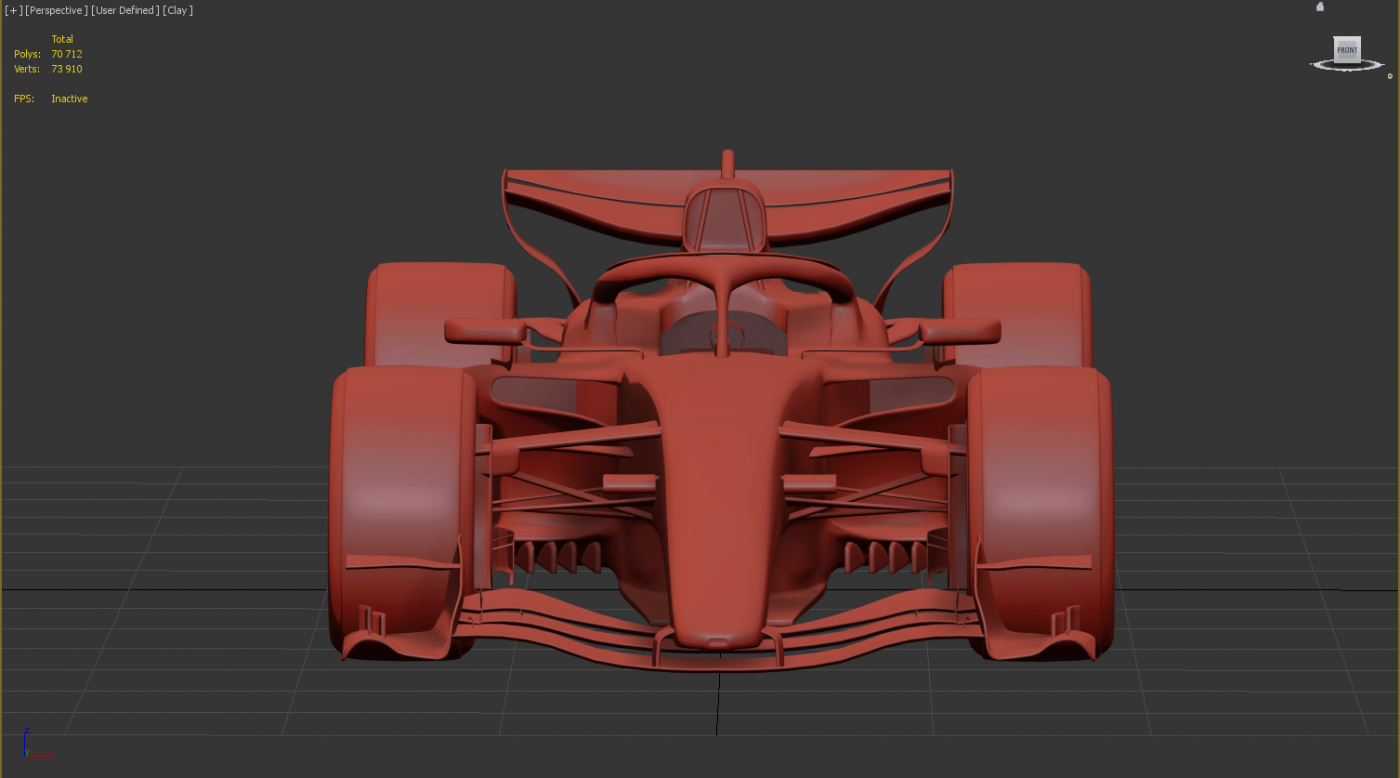
Task: Select the front tire on the right side
Action: click(x=1040, y=500)
